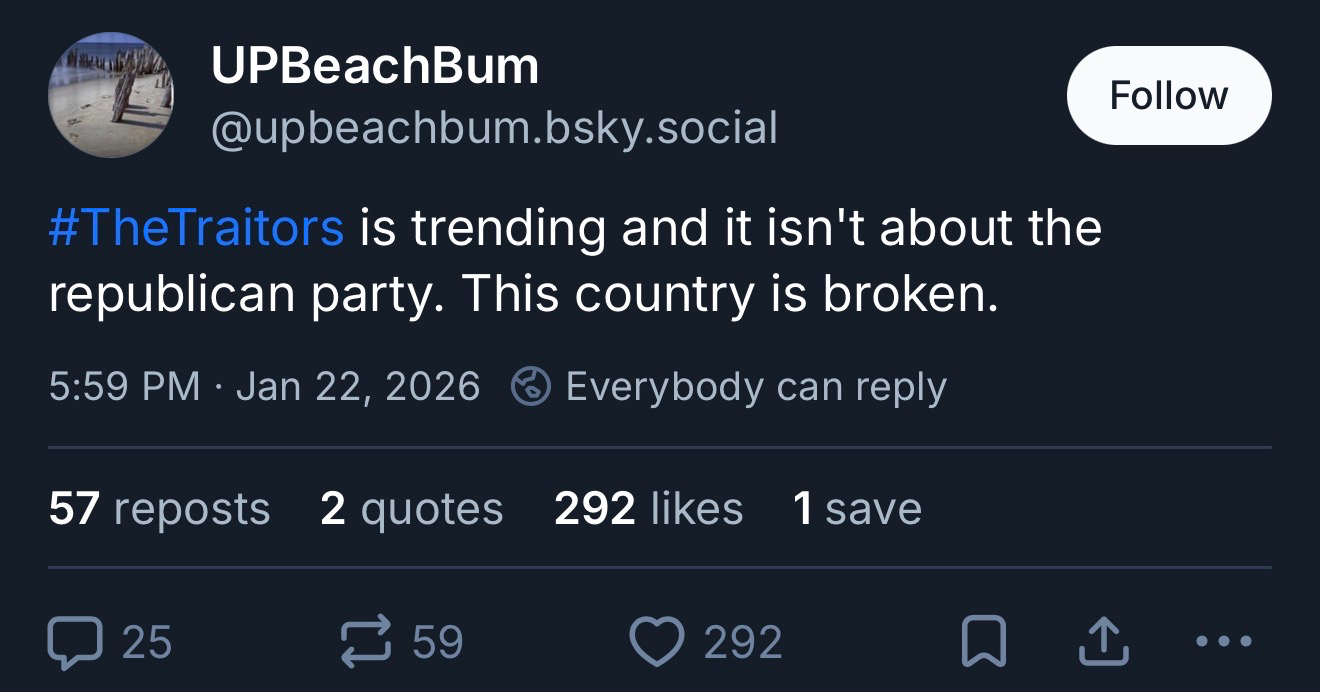Click the share upload icon
This screenshot has width=1320, height=692.
click(x=1103, y=642)
